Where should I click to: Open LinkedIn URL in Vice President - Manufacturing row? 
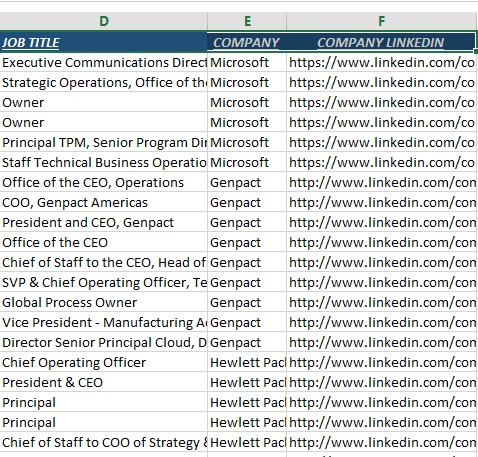pyautogui.click(x=381, y=322)
